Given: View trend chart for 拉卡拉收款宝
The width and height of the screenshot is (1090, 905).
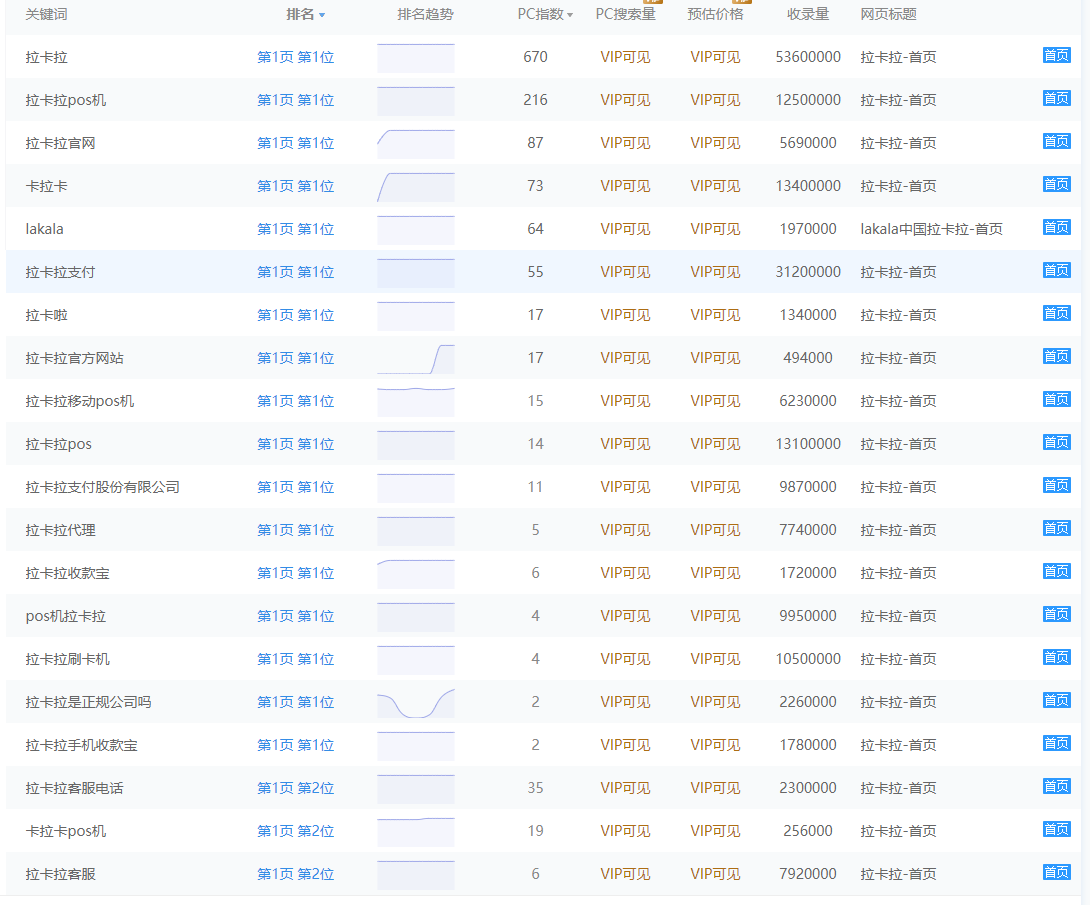Looking at the screenshot, I should tap(416, 573).
